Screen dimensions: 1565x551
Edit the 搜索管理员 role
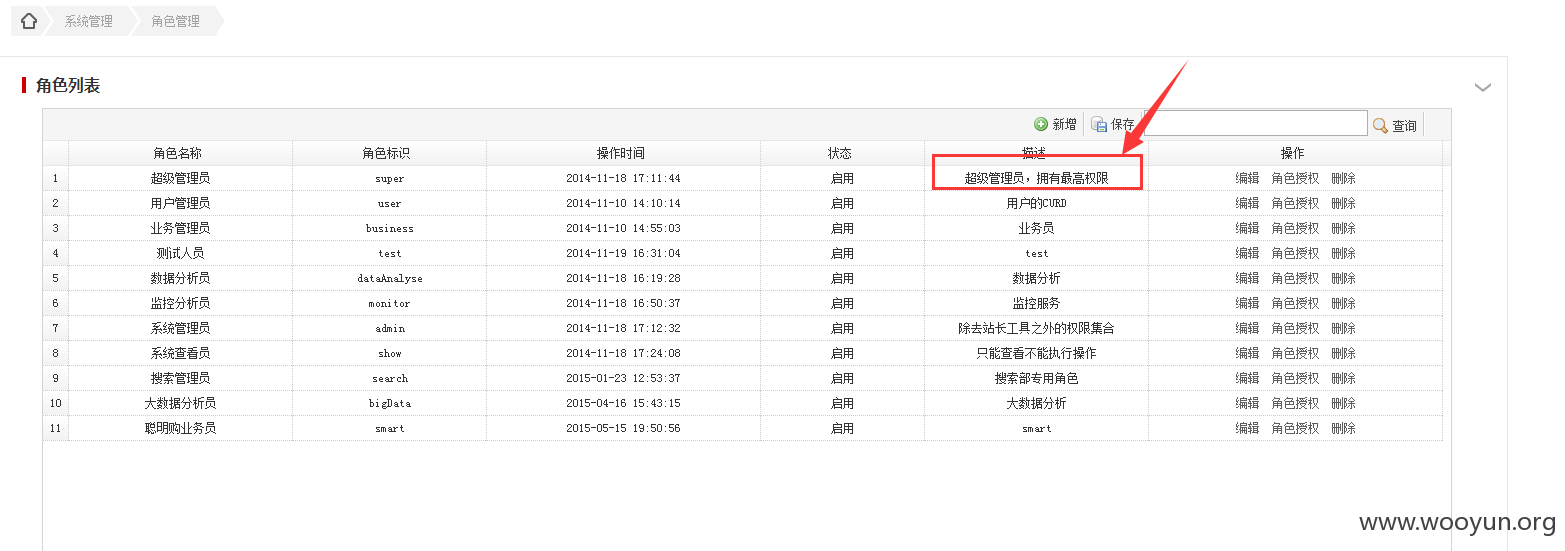coord(1247,378)
